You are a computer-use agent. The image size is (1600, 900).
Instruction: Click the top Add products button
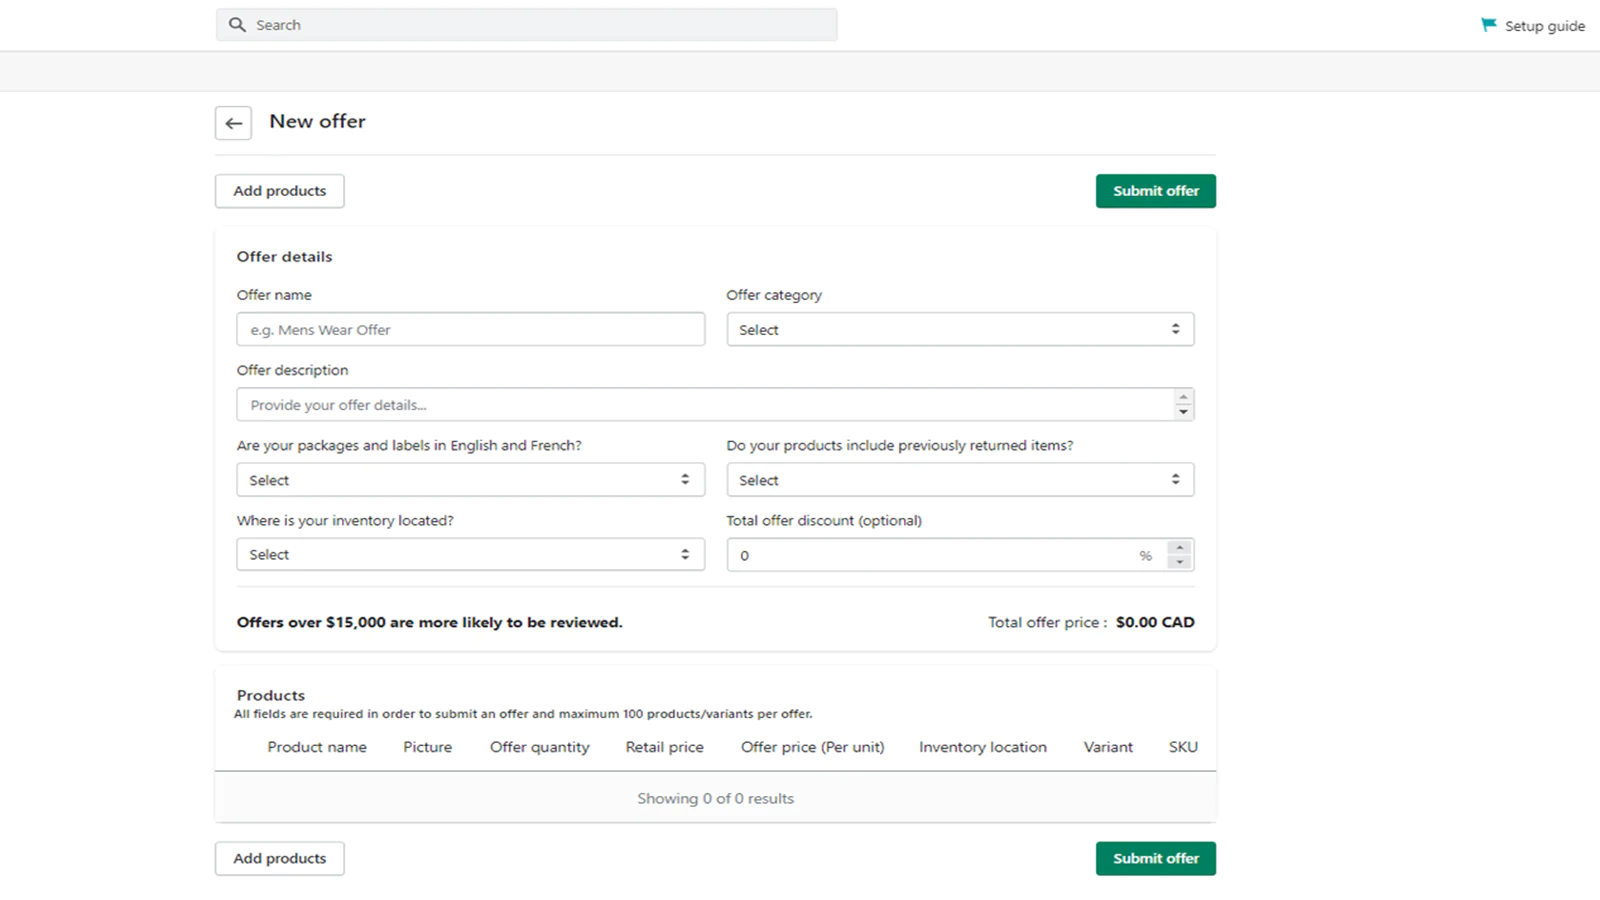tap(279, 191)
